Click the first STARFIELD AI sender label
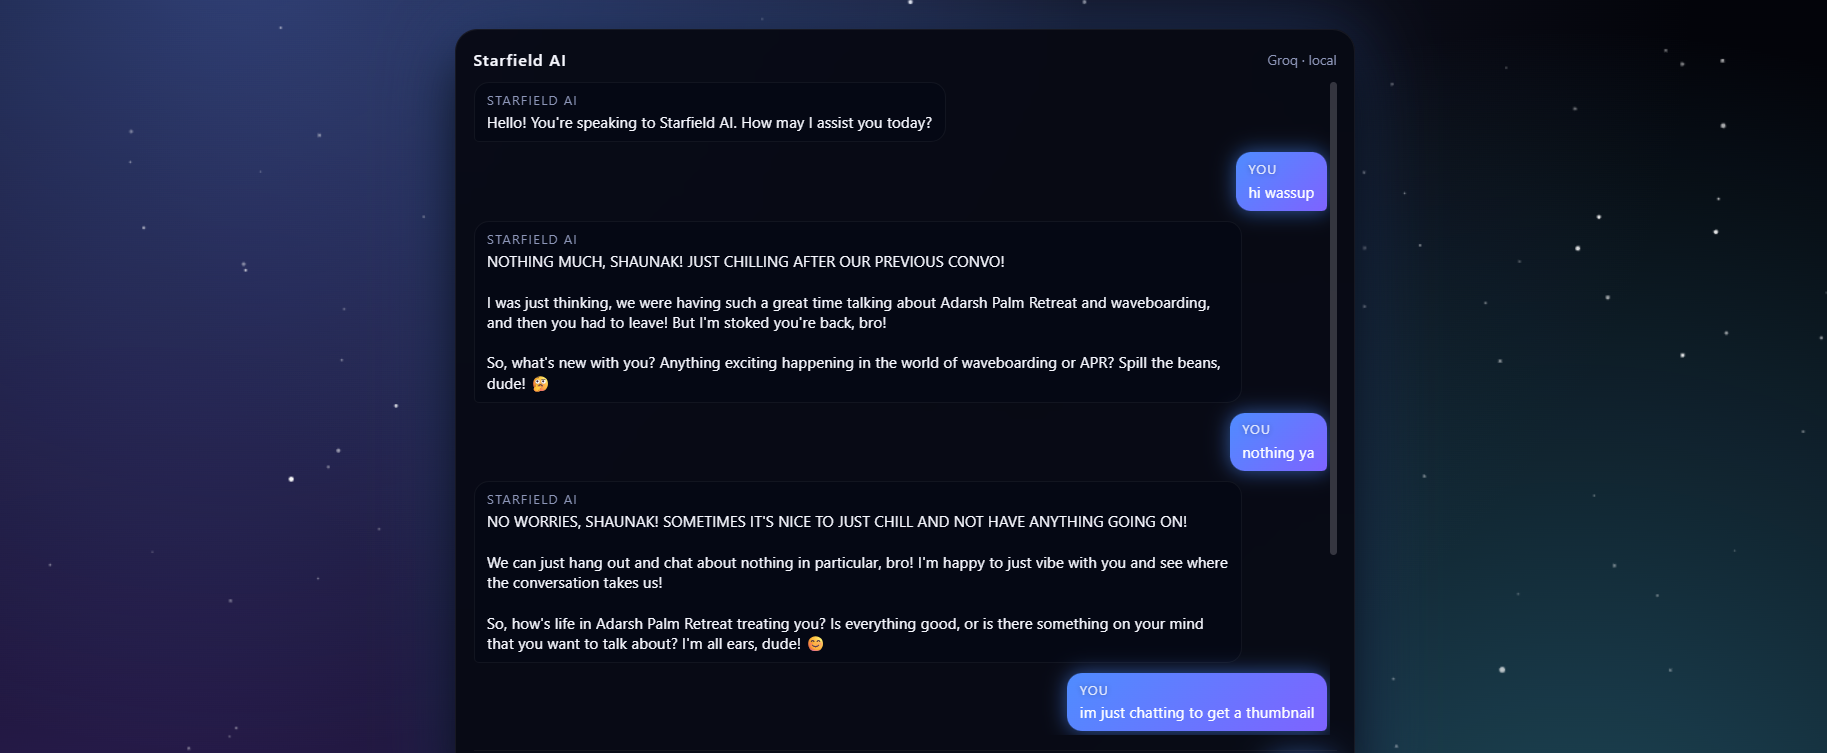The image size is (1827, 753). pos(532,101)
